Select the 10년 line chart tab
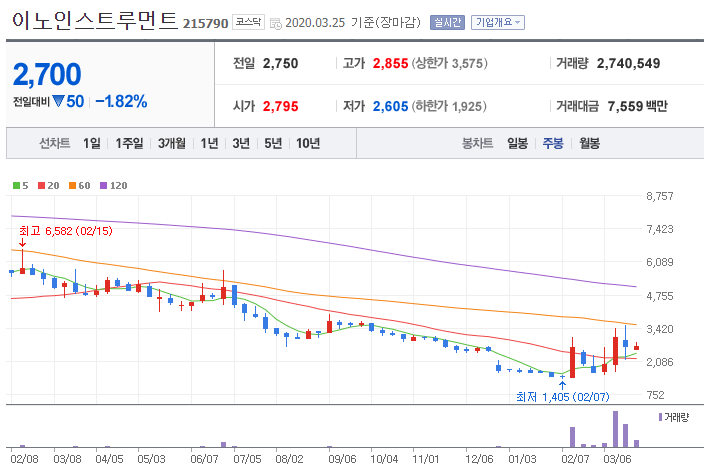704x472 pixels. click(x=308, y=143)
